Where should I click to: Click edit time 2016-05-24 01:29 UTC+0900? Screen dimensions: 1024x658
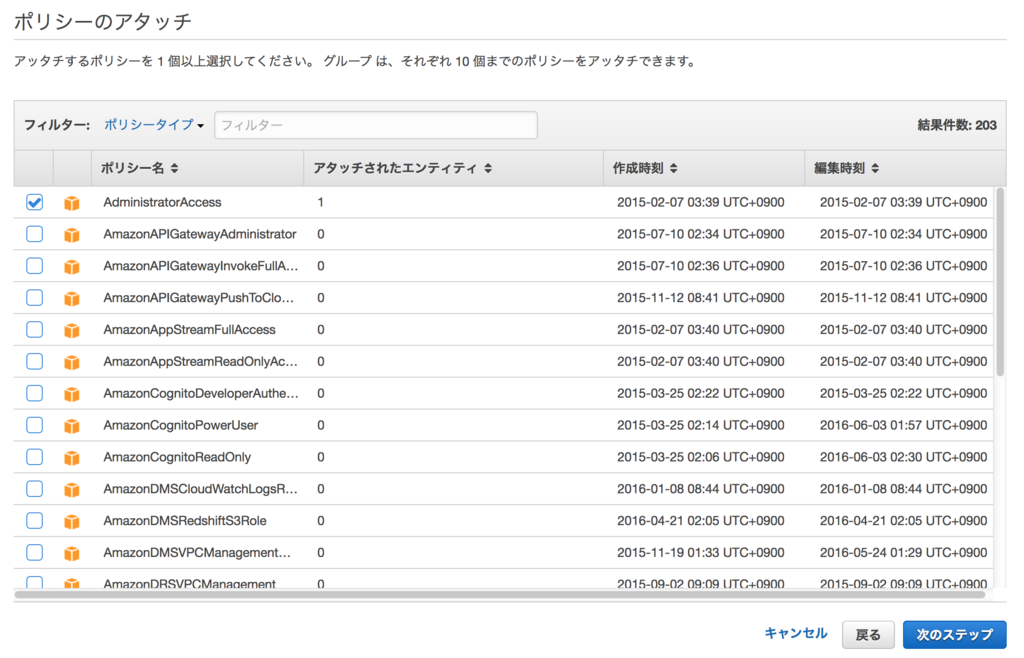click(x=903, y=552)
